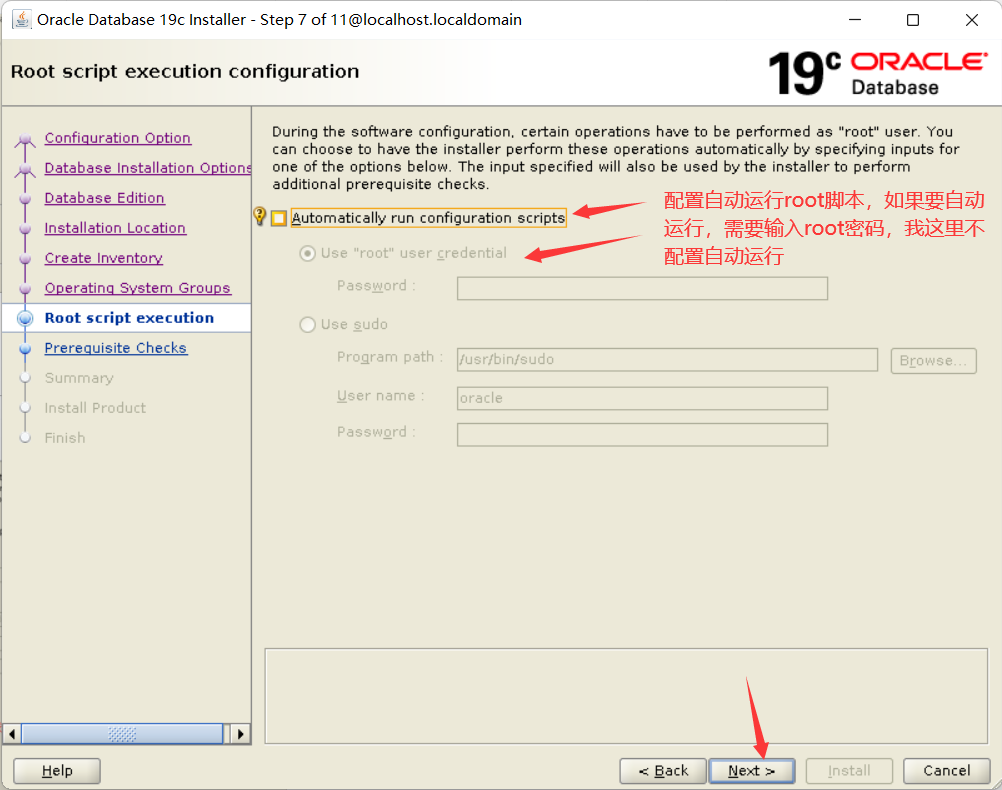Viewport: 1002px width, 790px height.
Task: Maximize the installer window
Action: click(x=913, y=20)
